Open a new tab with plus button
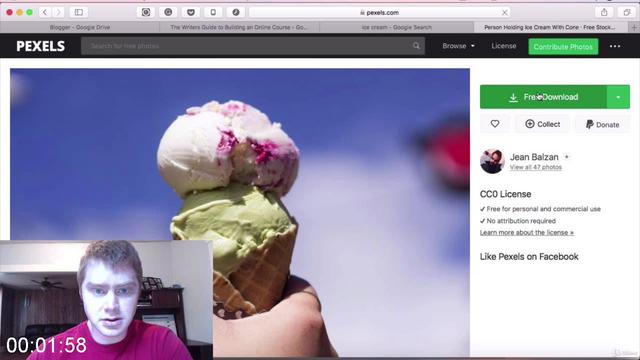This screenshot has height=360, width=640. [634, 27]
